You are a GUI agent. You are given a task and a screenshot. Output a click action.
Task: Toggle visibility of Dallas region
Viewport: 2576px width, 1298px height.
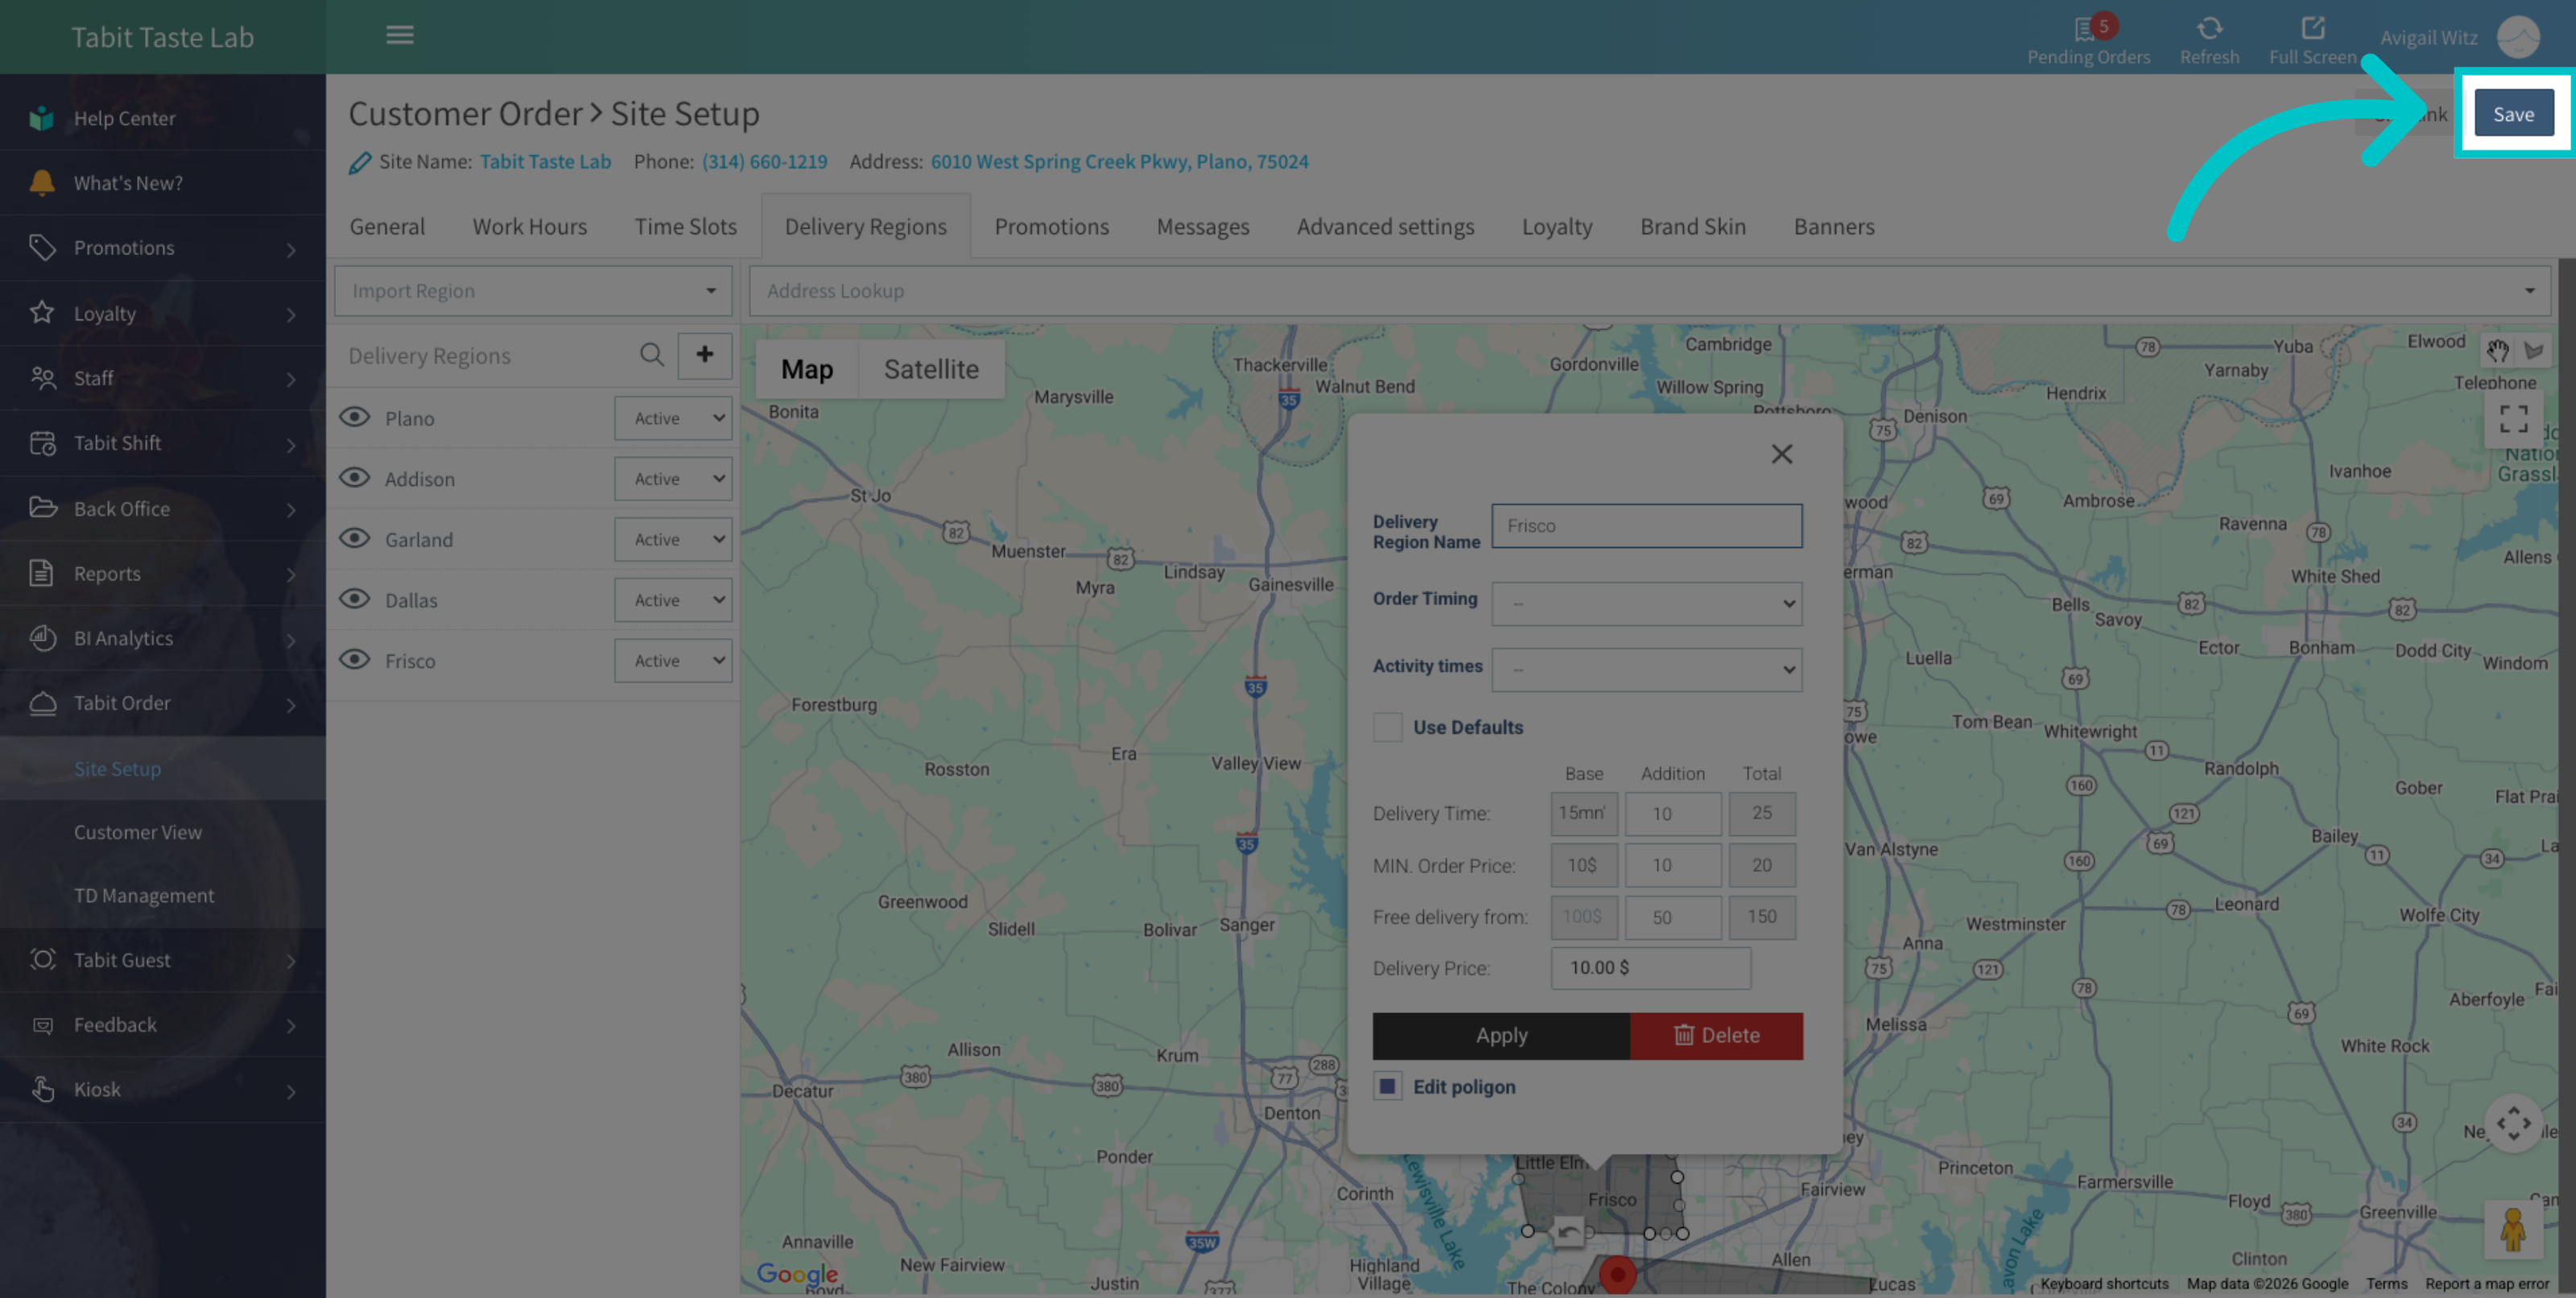pyautogui.click(x=355, y=599)
